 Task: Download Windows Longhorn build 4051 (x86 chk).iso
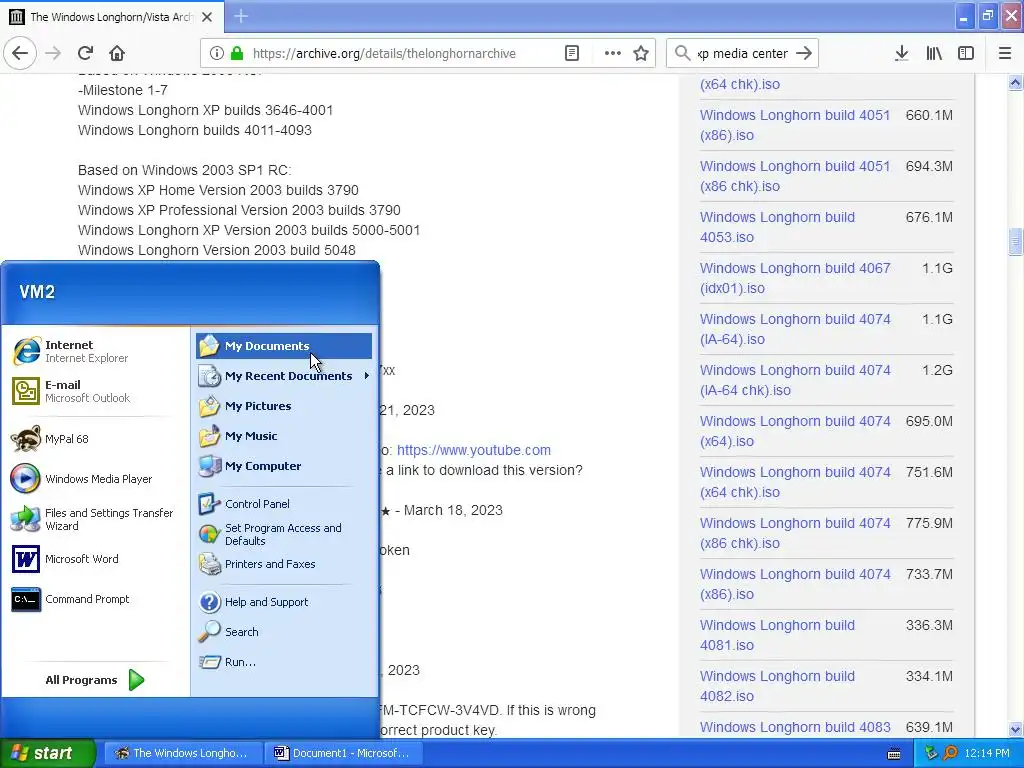point(795,176)
